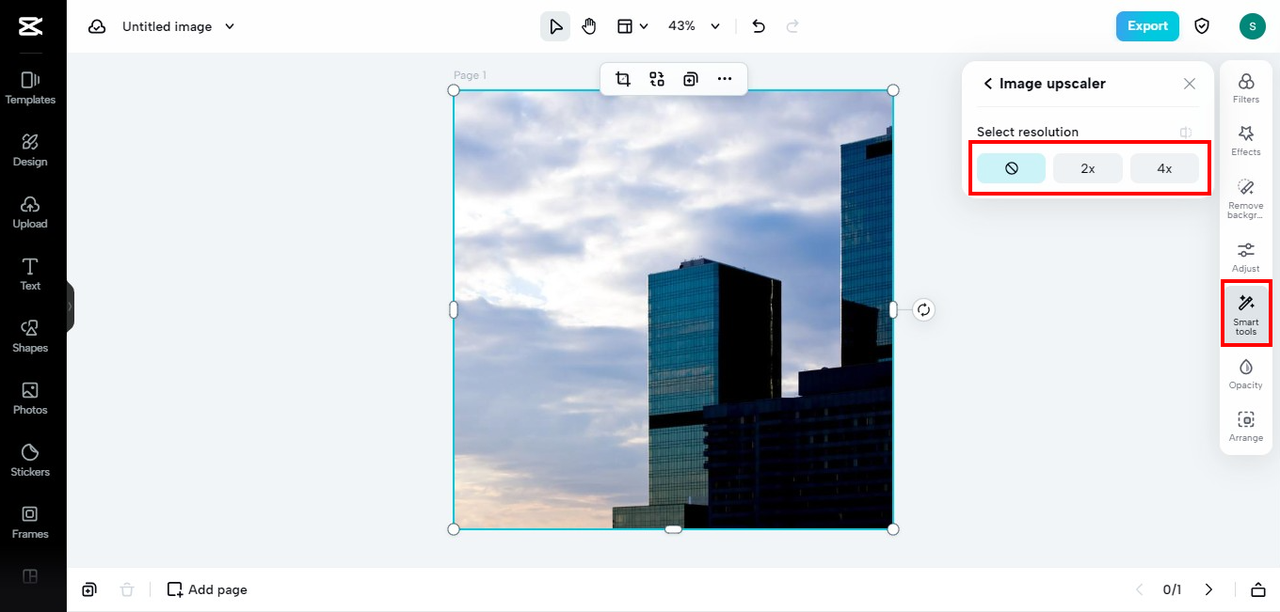Open the user account avatar
This screenshot has height=612, width=1280.
pyautogui.click(x=1252, y=26)
